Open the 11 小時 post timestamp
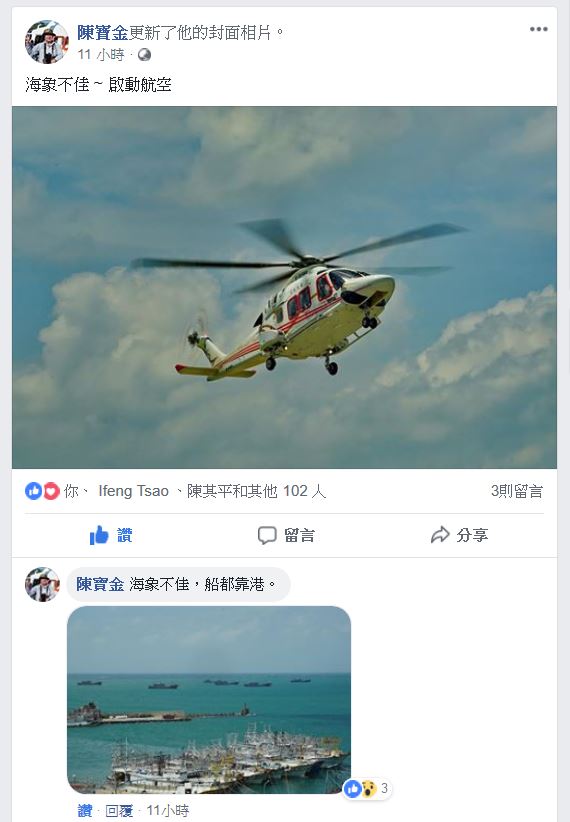 (x=101, y=55)
